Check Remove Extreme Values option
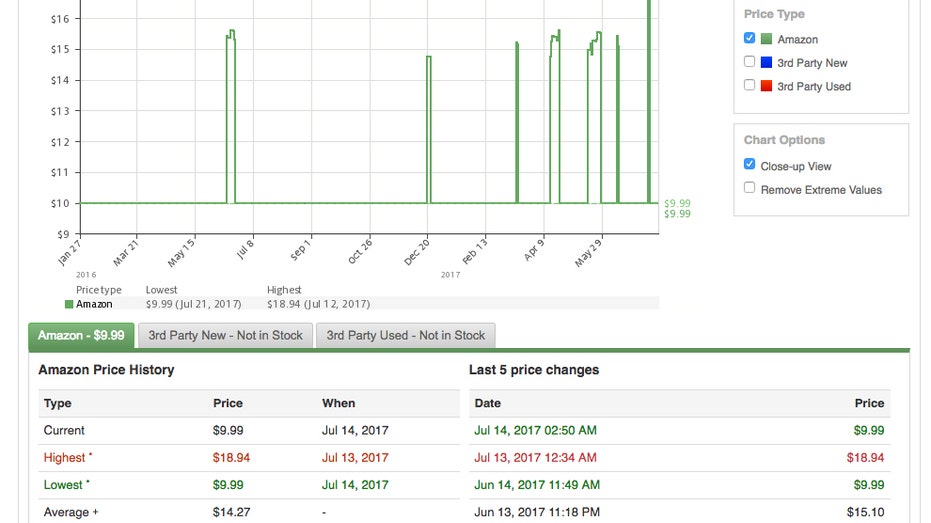This screenshot has width=931, height=523. [749, 188]
